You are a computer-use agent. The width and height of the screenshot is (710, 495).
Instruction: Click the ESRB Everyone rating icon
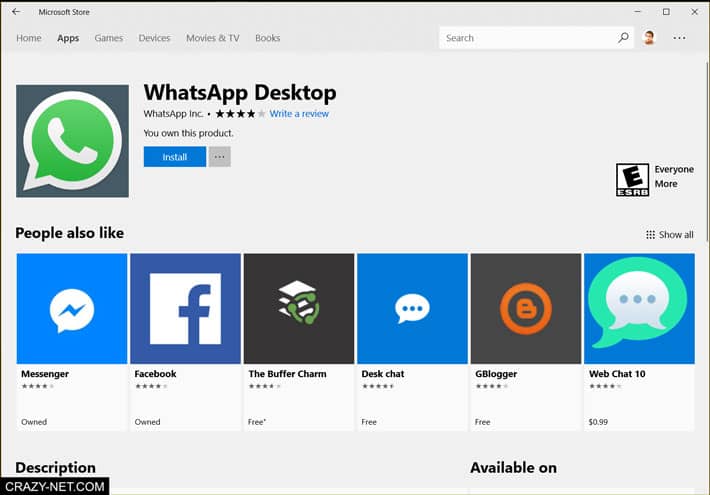pos(632,180)
